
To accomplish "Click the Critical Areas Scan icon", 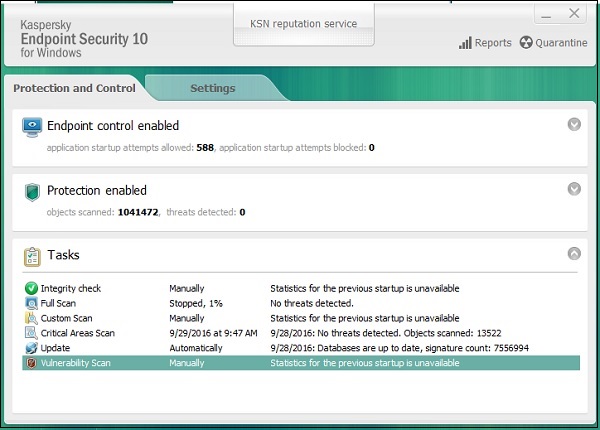I will point(31,333).
